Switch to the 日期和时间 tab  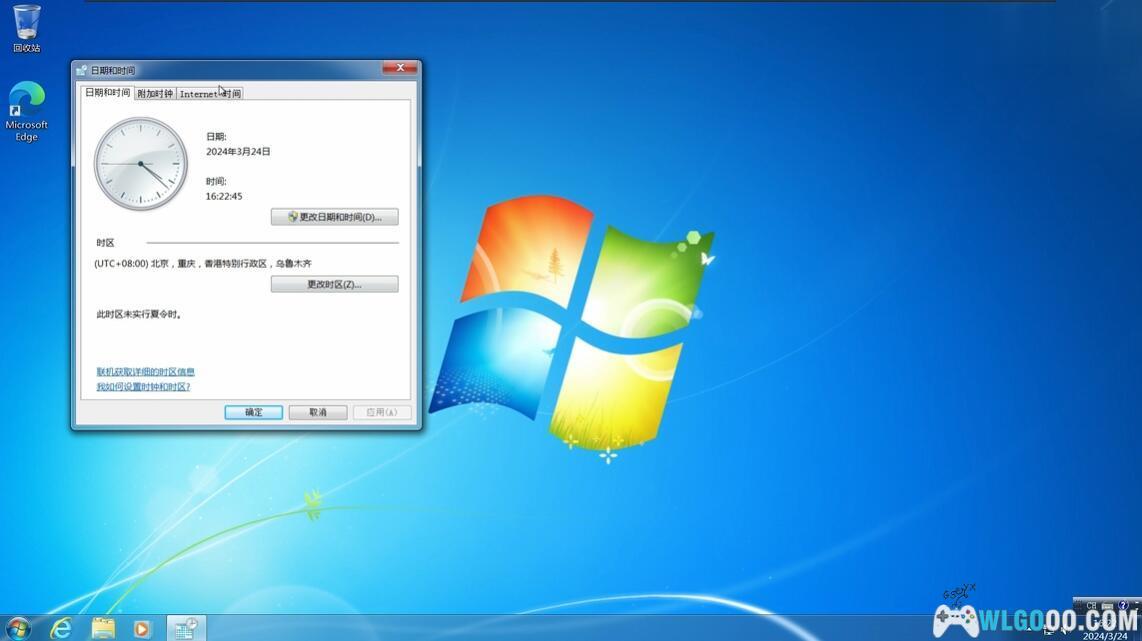click(107, 93)
